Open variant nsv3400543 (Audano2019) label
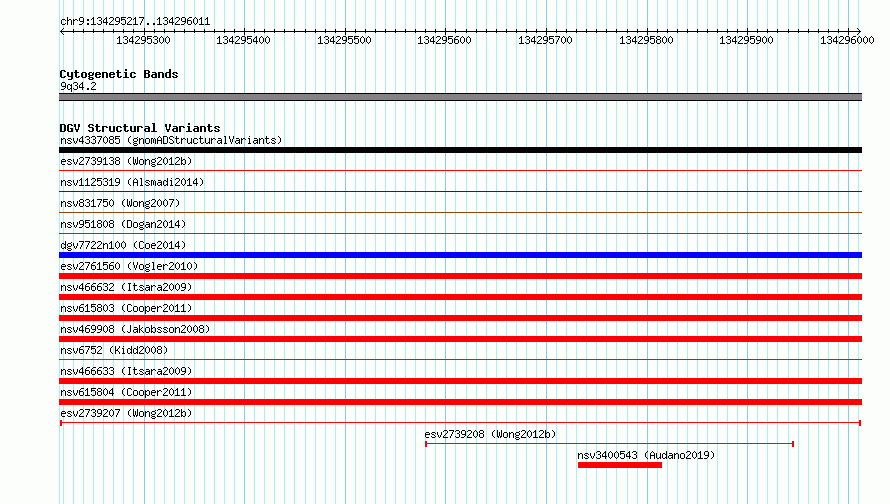 pos(646,455)
